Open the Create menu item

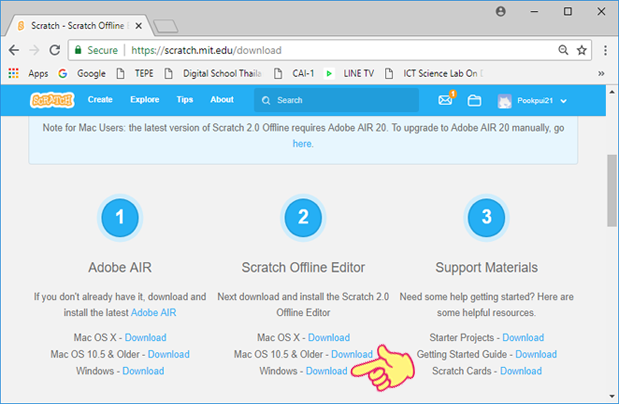(x=100, y=100)
